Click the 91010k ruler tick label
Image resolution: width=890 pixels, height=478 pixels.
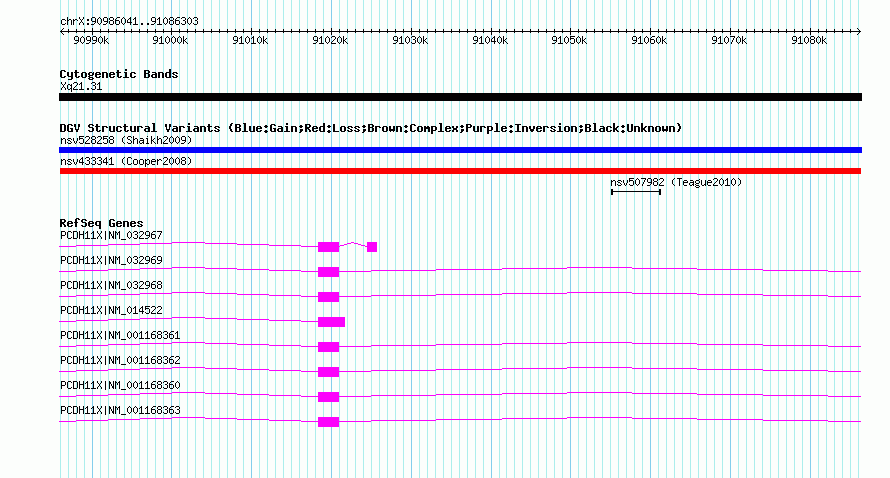click(250, 41)
